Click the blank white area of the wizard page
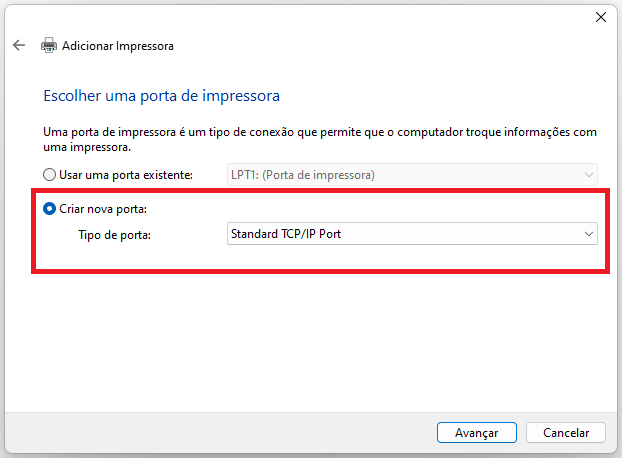 tap(309, 341)
